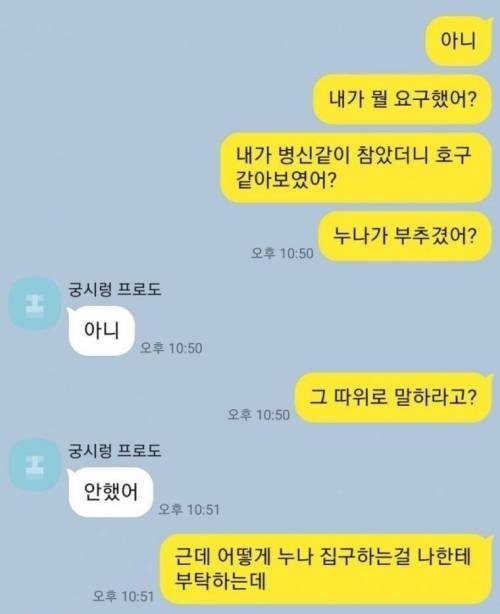
Task: Click timestamp beside '누나가 부추겼어?' bubble
Action: click(282, 253)
